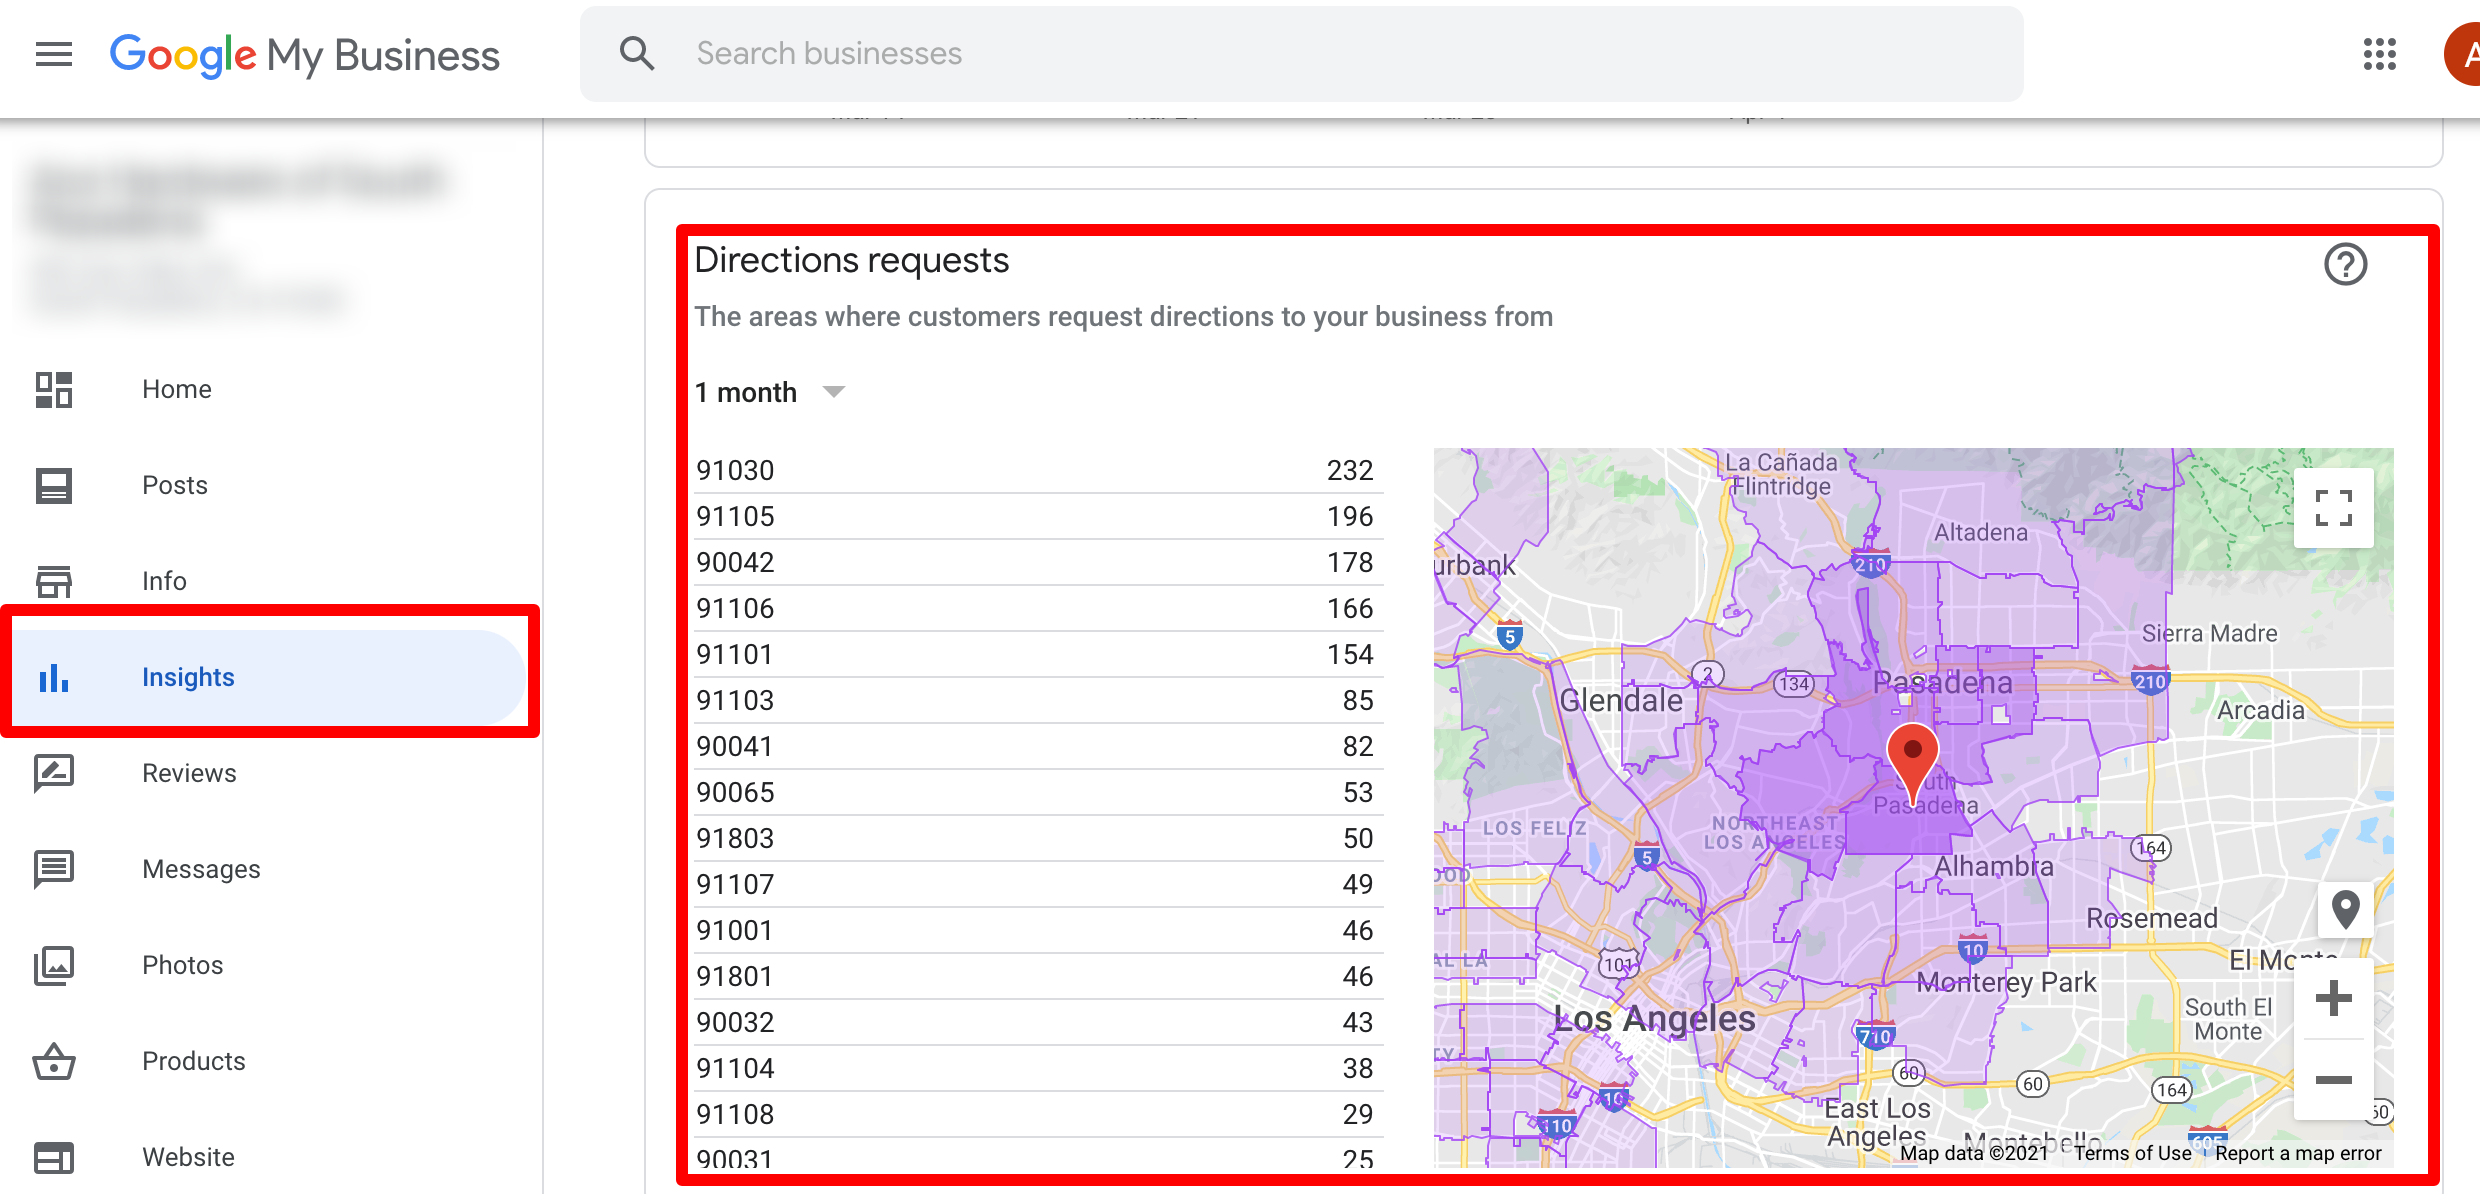Open Directions requests help icon
The image size is (2480, 1194).
click(x=2344, y=265)
